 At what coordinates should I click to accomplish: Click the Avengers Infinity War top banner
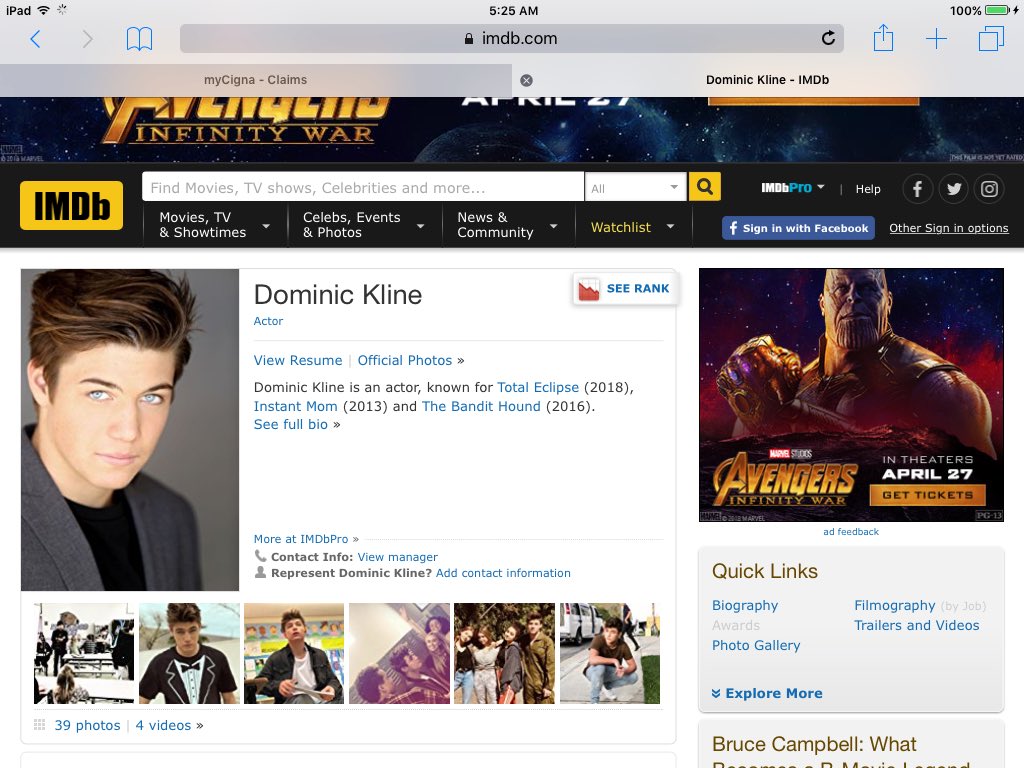[512, 129]
